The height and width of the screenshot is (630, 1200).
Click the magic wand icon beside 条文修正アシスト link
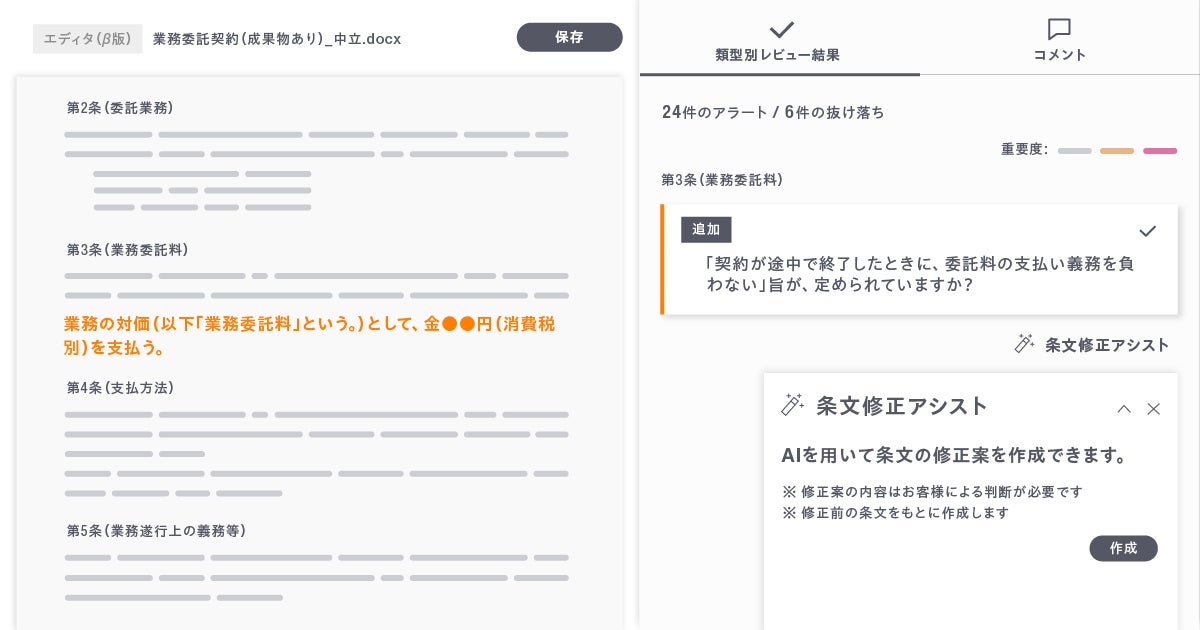pyautogui.click(x=1024, y=344)
